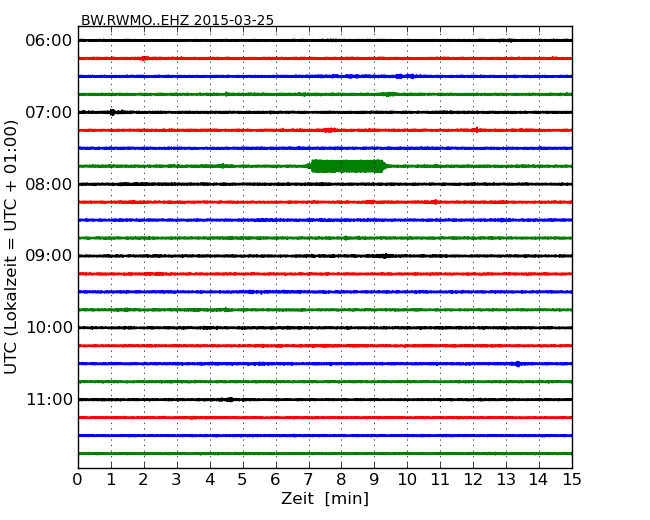650x520 pixels.
Task: Select the 07:00 time label
Action: pyautogui.click(x=49, y=112)
